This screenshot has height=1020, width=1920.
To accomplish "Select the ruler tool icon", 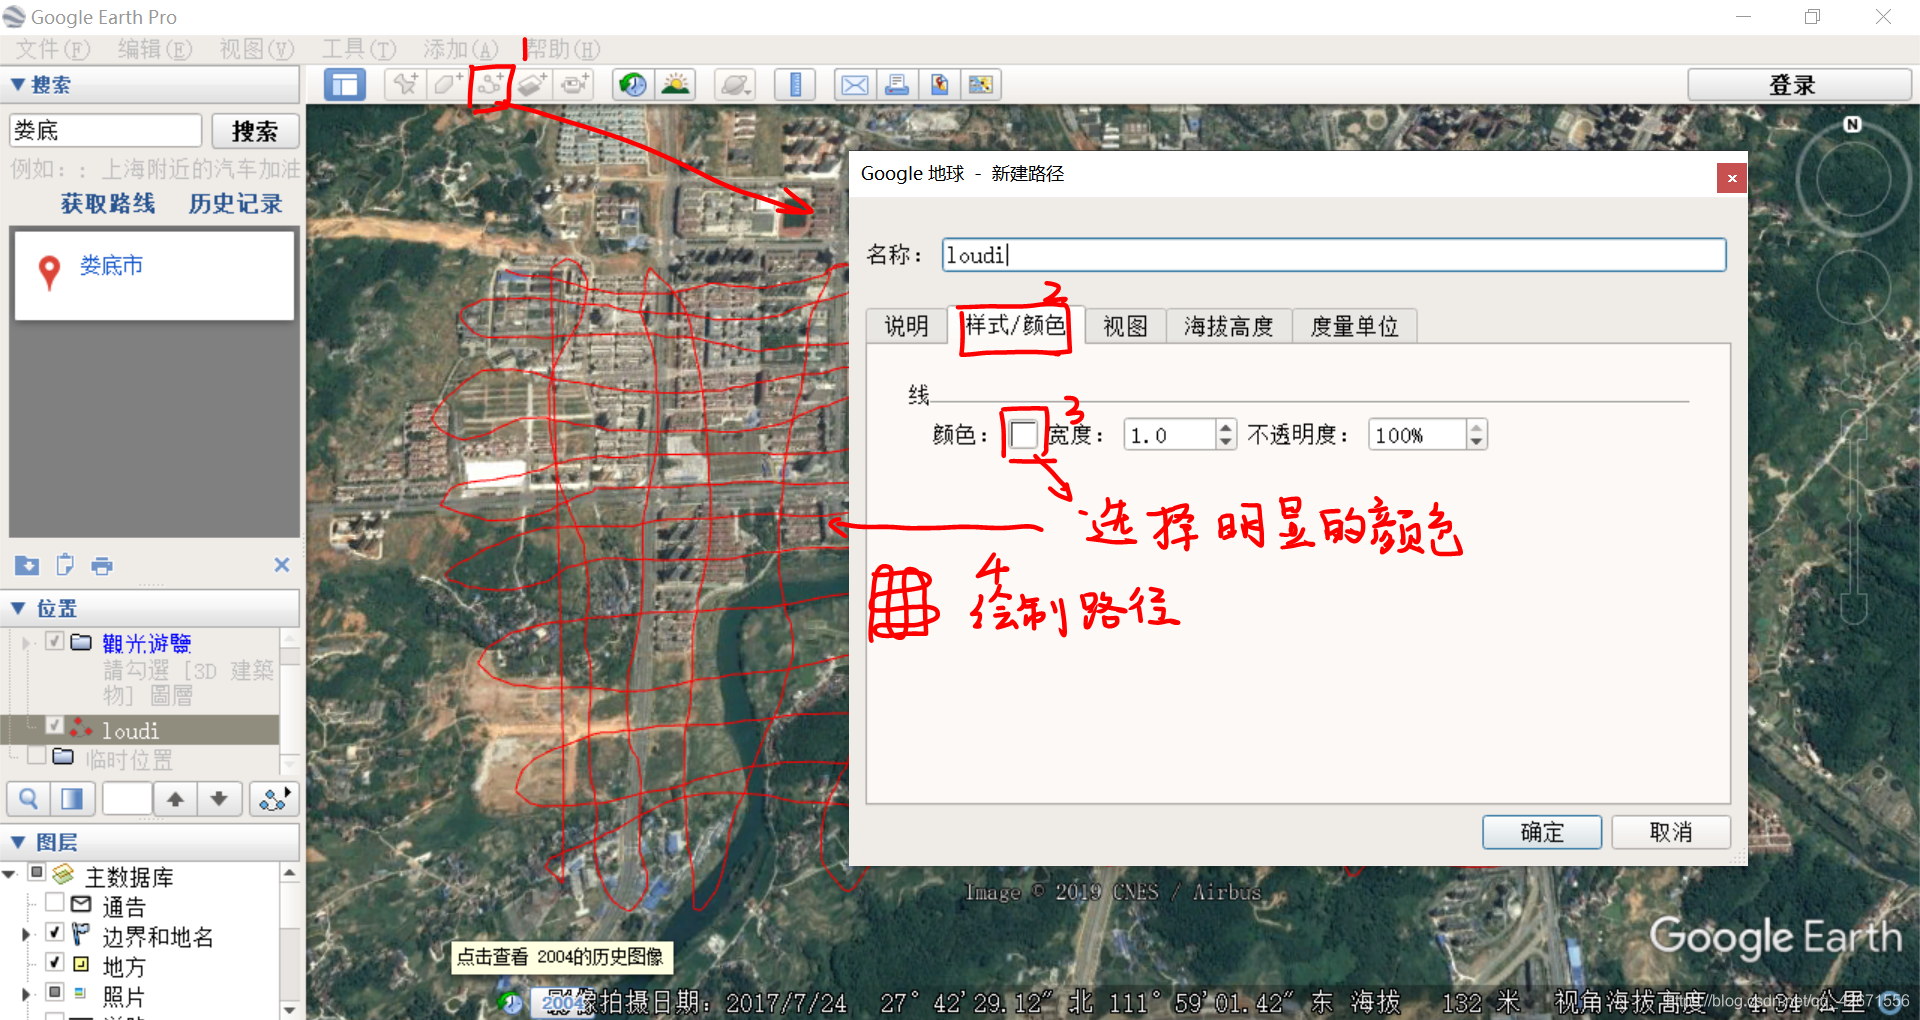I will click(x=796, y=85).
